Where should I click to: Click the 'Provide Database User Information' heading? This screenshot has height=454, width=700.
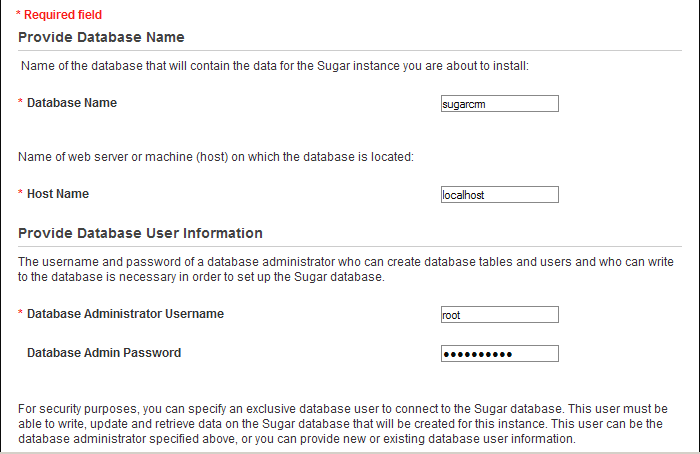click(x=140, y=233)
